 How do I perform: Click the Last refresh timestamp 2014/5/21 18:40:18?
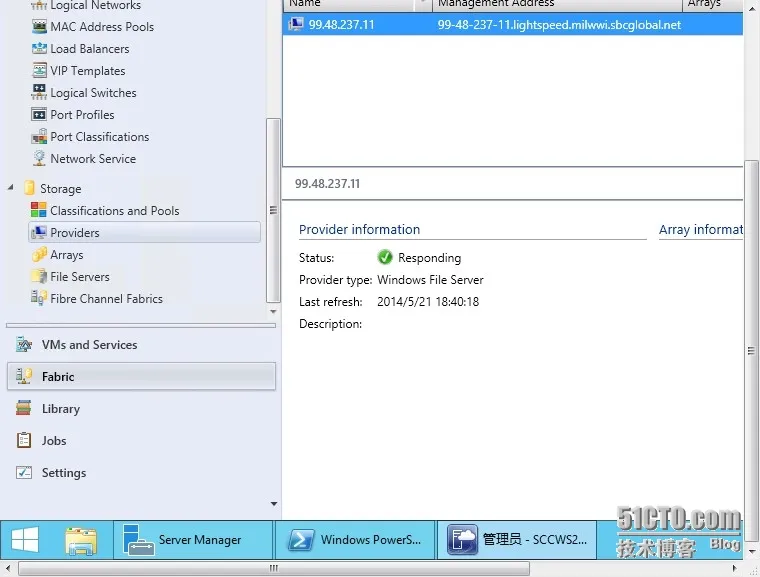(428, 302)
